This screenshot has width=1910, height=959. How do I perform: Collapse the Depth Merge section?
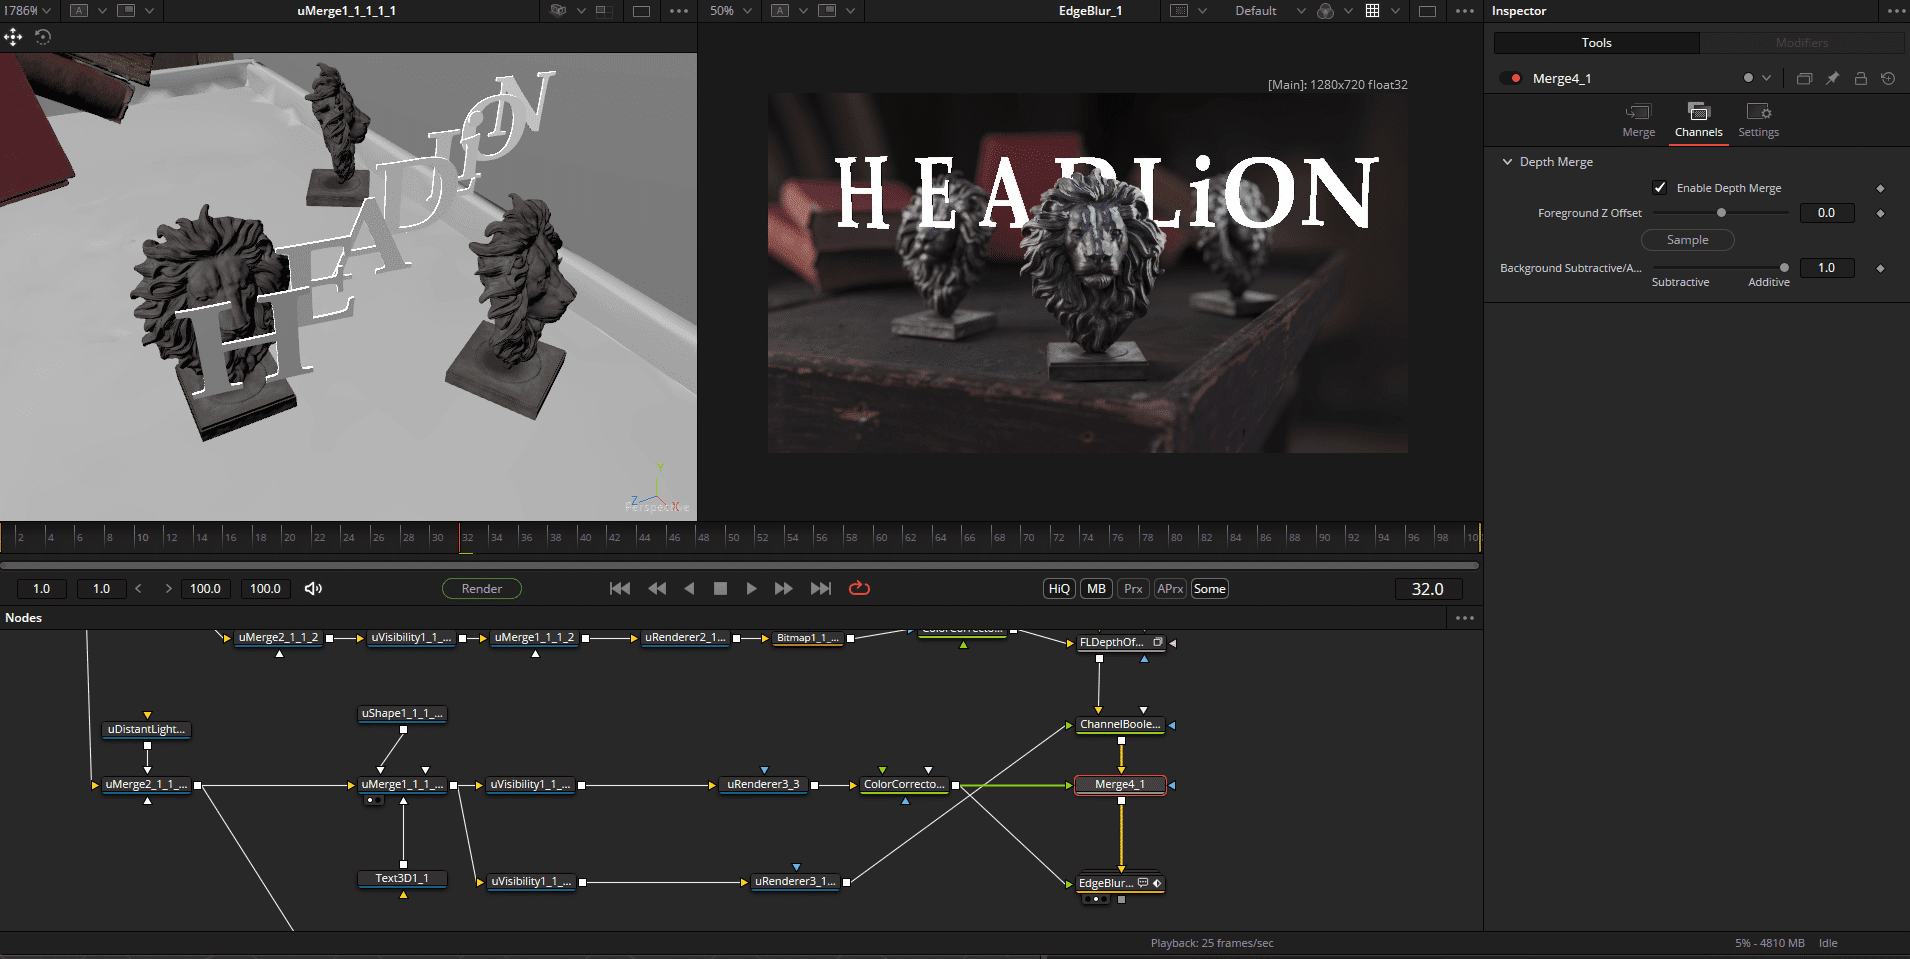coord(1507,162)
